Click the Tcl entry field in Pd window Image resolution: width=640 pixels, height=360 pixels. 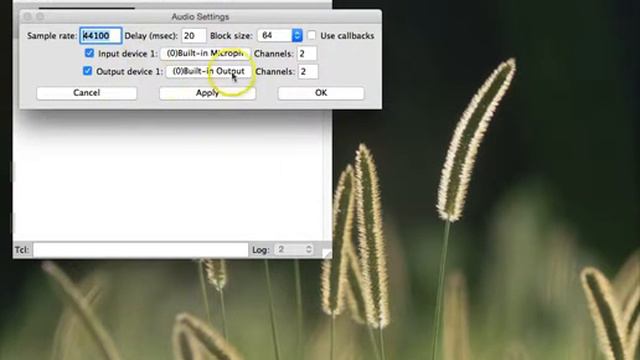pyautogui.click(x=140, y=250)
